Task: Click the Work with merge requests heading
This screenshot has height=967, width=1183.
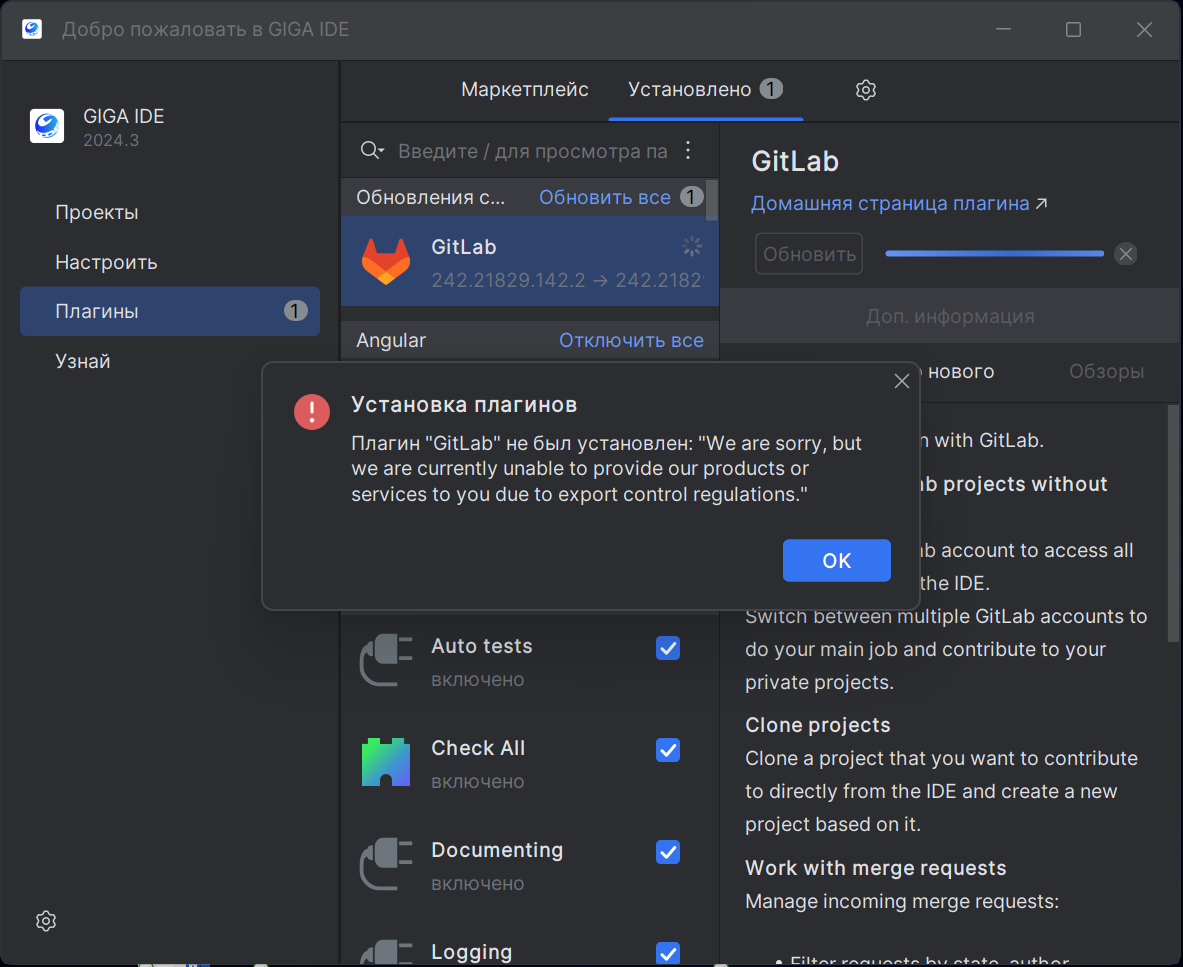Action: (x=875, y=868)
